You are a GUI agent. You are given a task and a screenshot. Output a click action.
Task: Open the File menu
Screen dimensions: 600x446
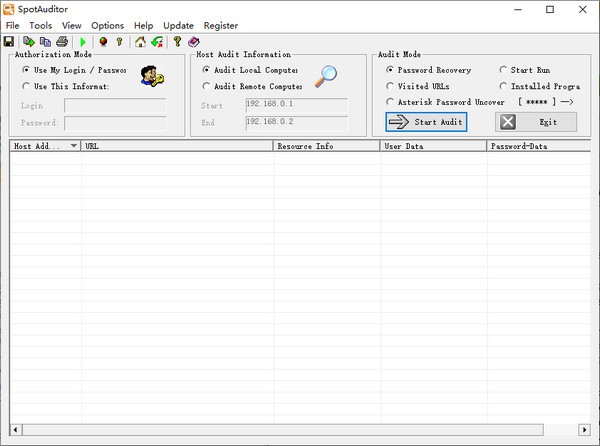pyautogui.click(x=13, y=26)
